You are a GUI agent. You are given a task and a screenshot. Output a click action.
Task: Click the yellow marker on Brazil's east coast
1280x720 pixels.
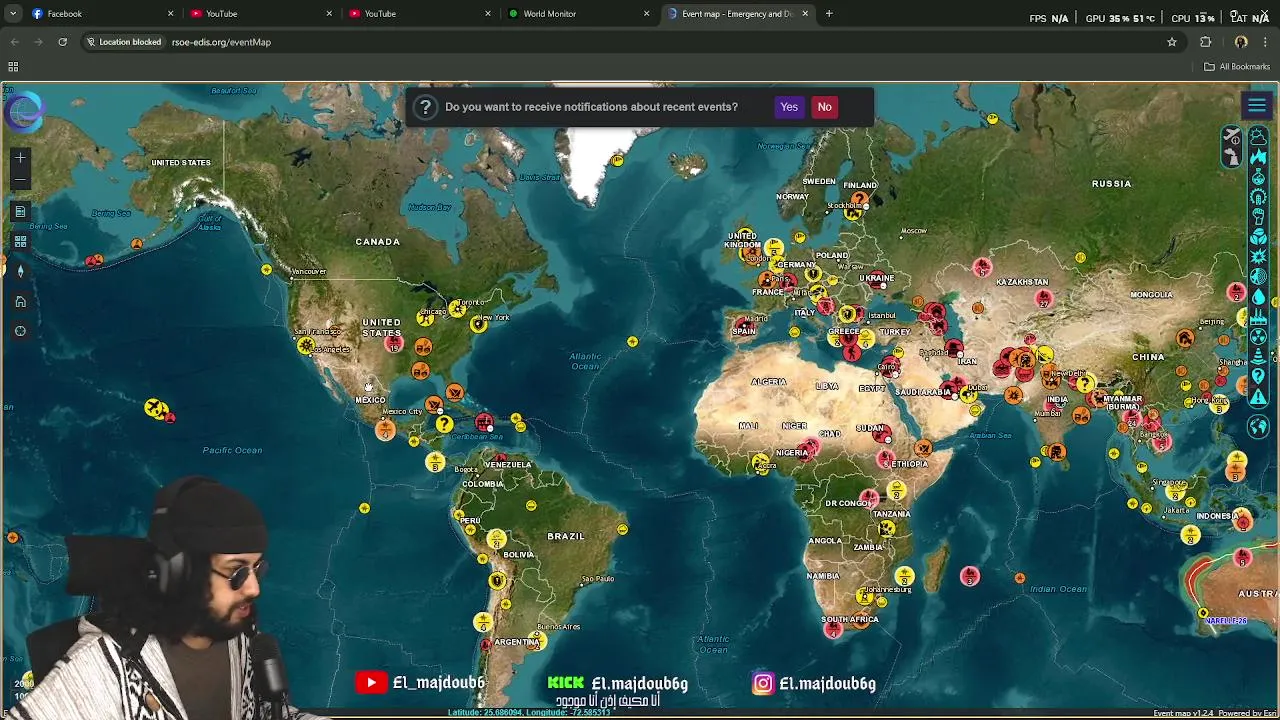click(x=622, y=529)
